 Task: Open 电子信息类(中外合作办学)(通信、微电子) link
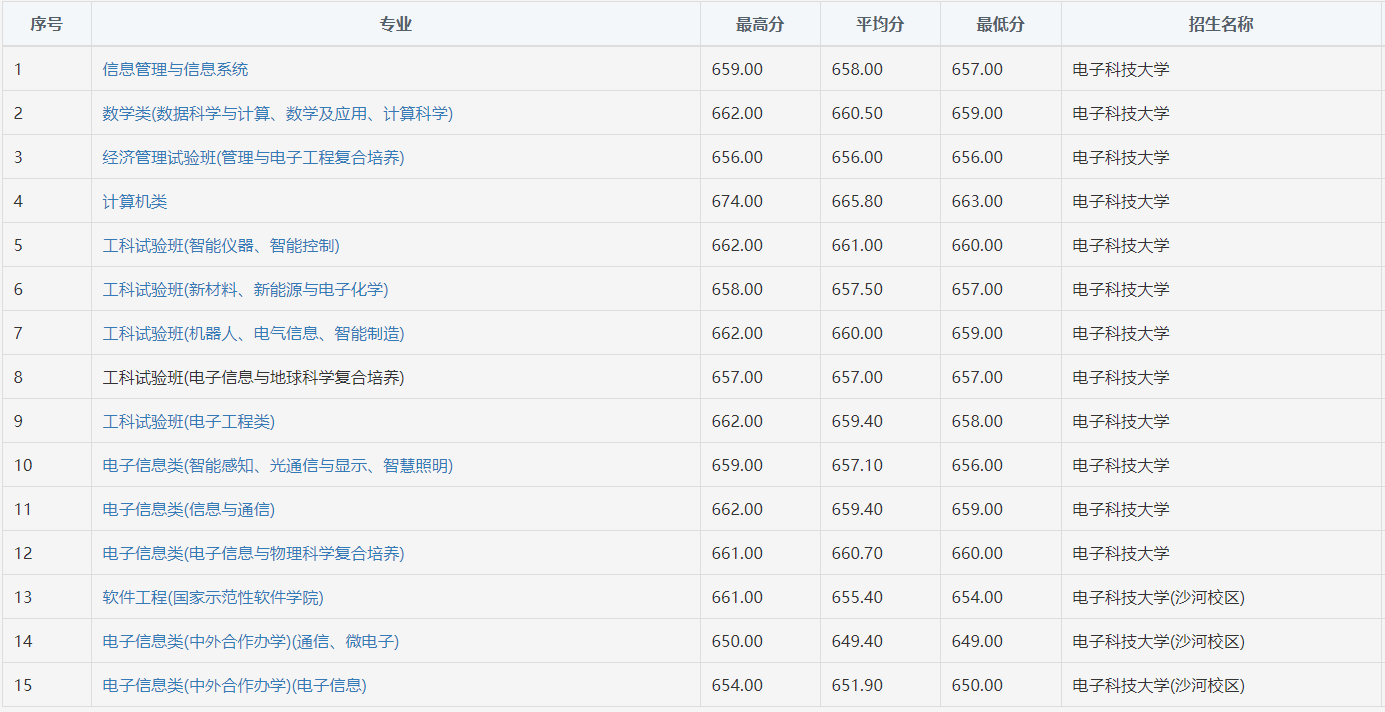point(250,641)
